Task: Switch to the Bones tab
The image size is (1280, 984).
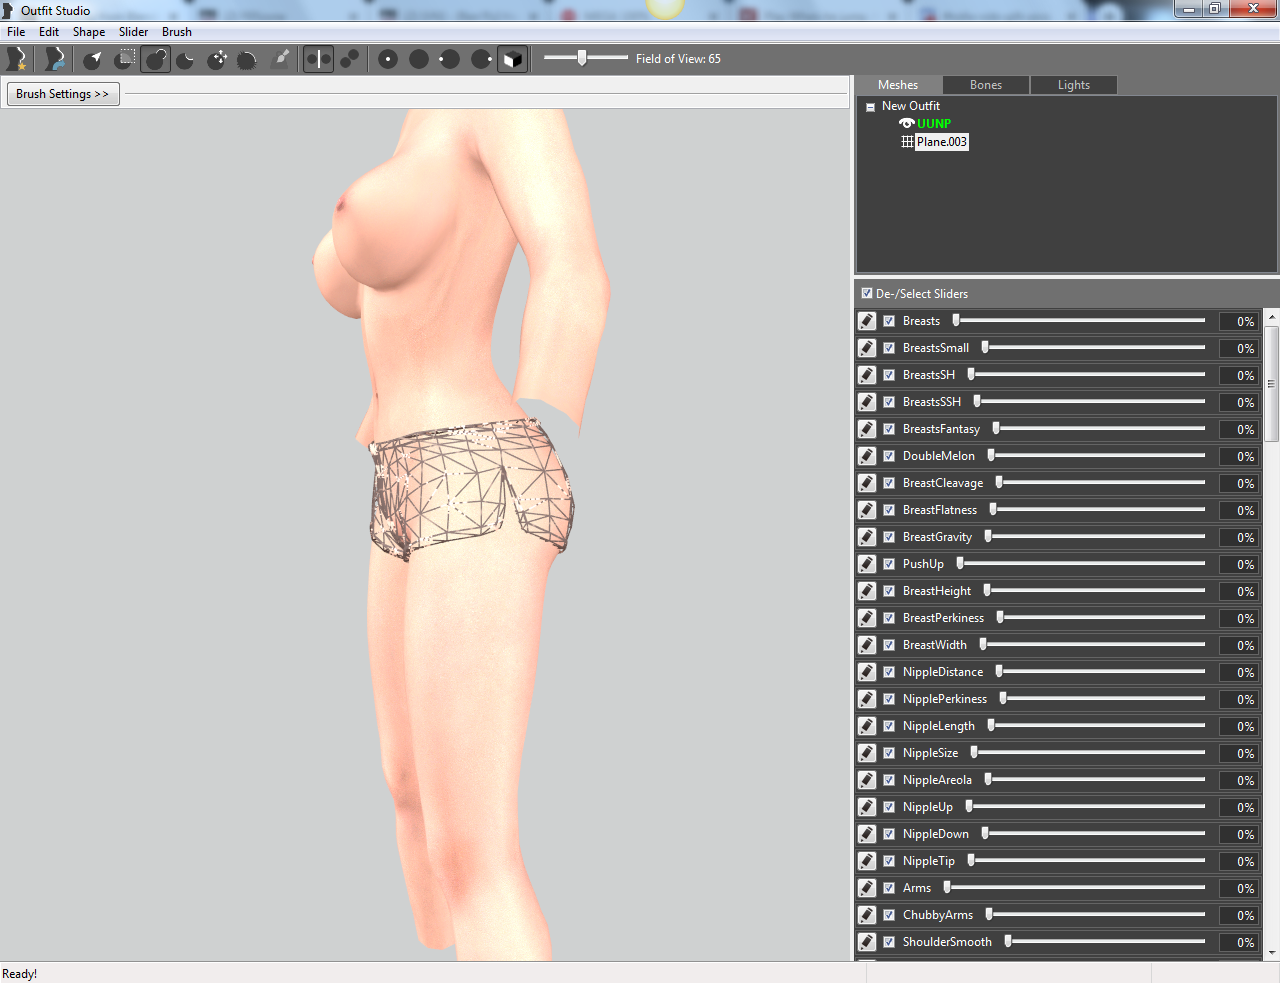Action: pyautogui.click(x=986, y=85)
